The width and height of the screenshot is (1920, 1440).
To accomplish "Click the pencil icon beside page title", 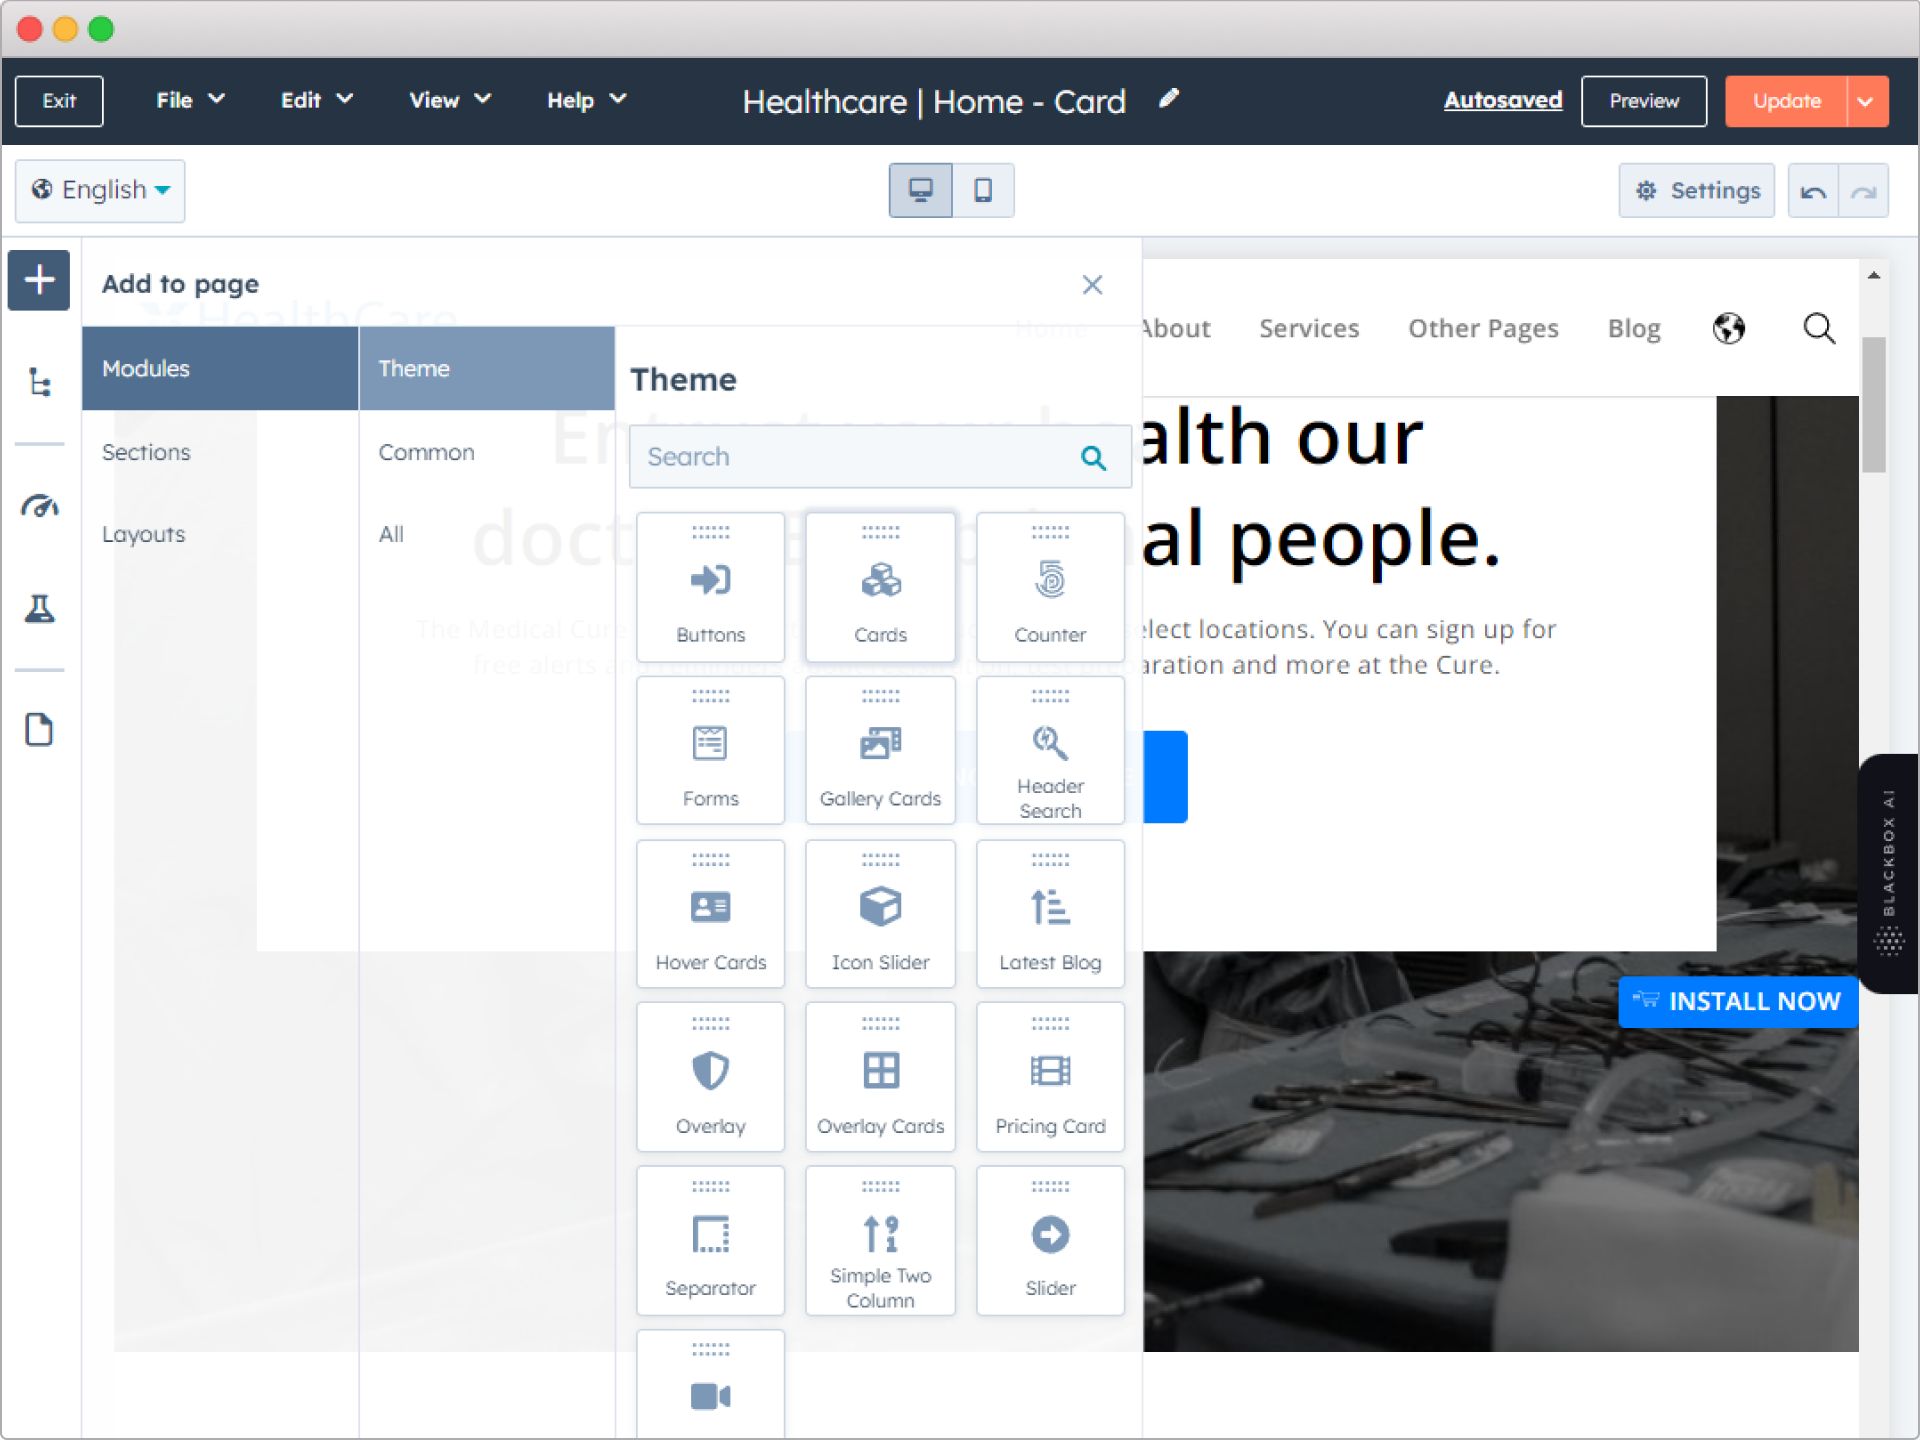I will tap(1168, 99).
